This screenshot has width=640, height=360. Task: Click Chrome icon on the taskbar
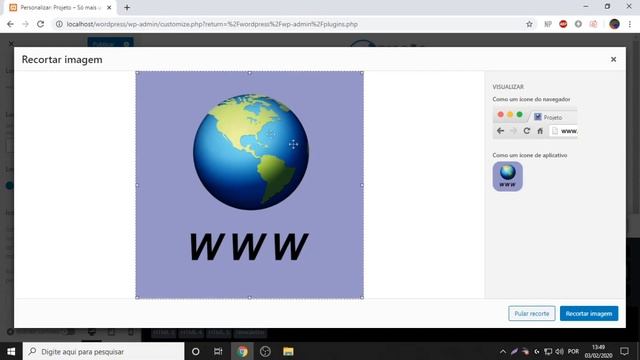tap(242, 351)
